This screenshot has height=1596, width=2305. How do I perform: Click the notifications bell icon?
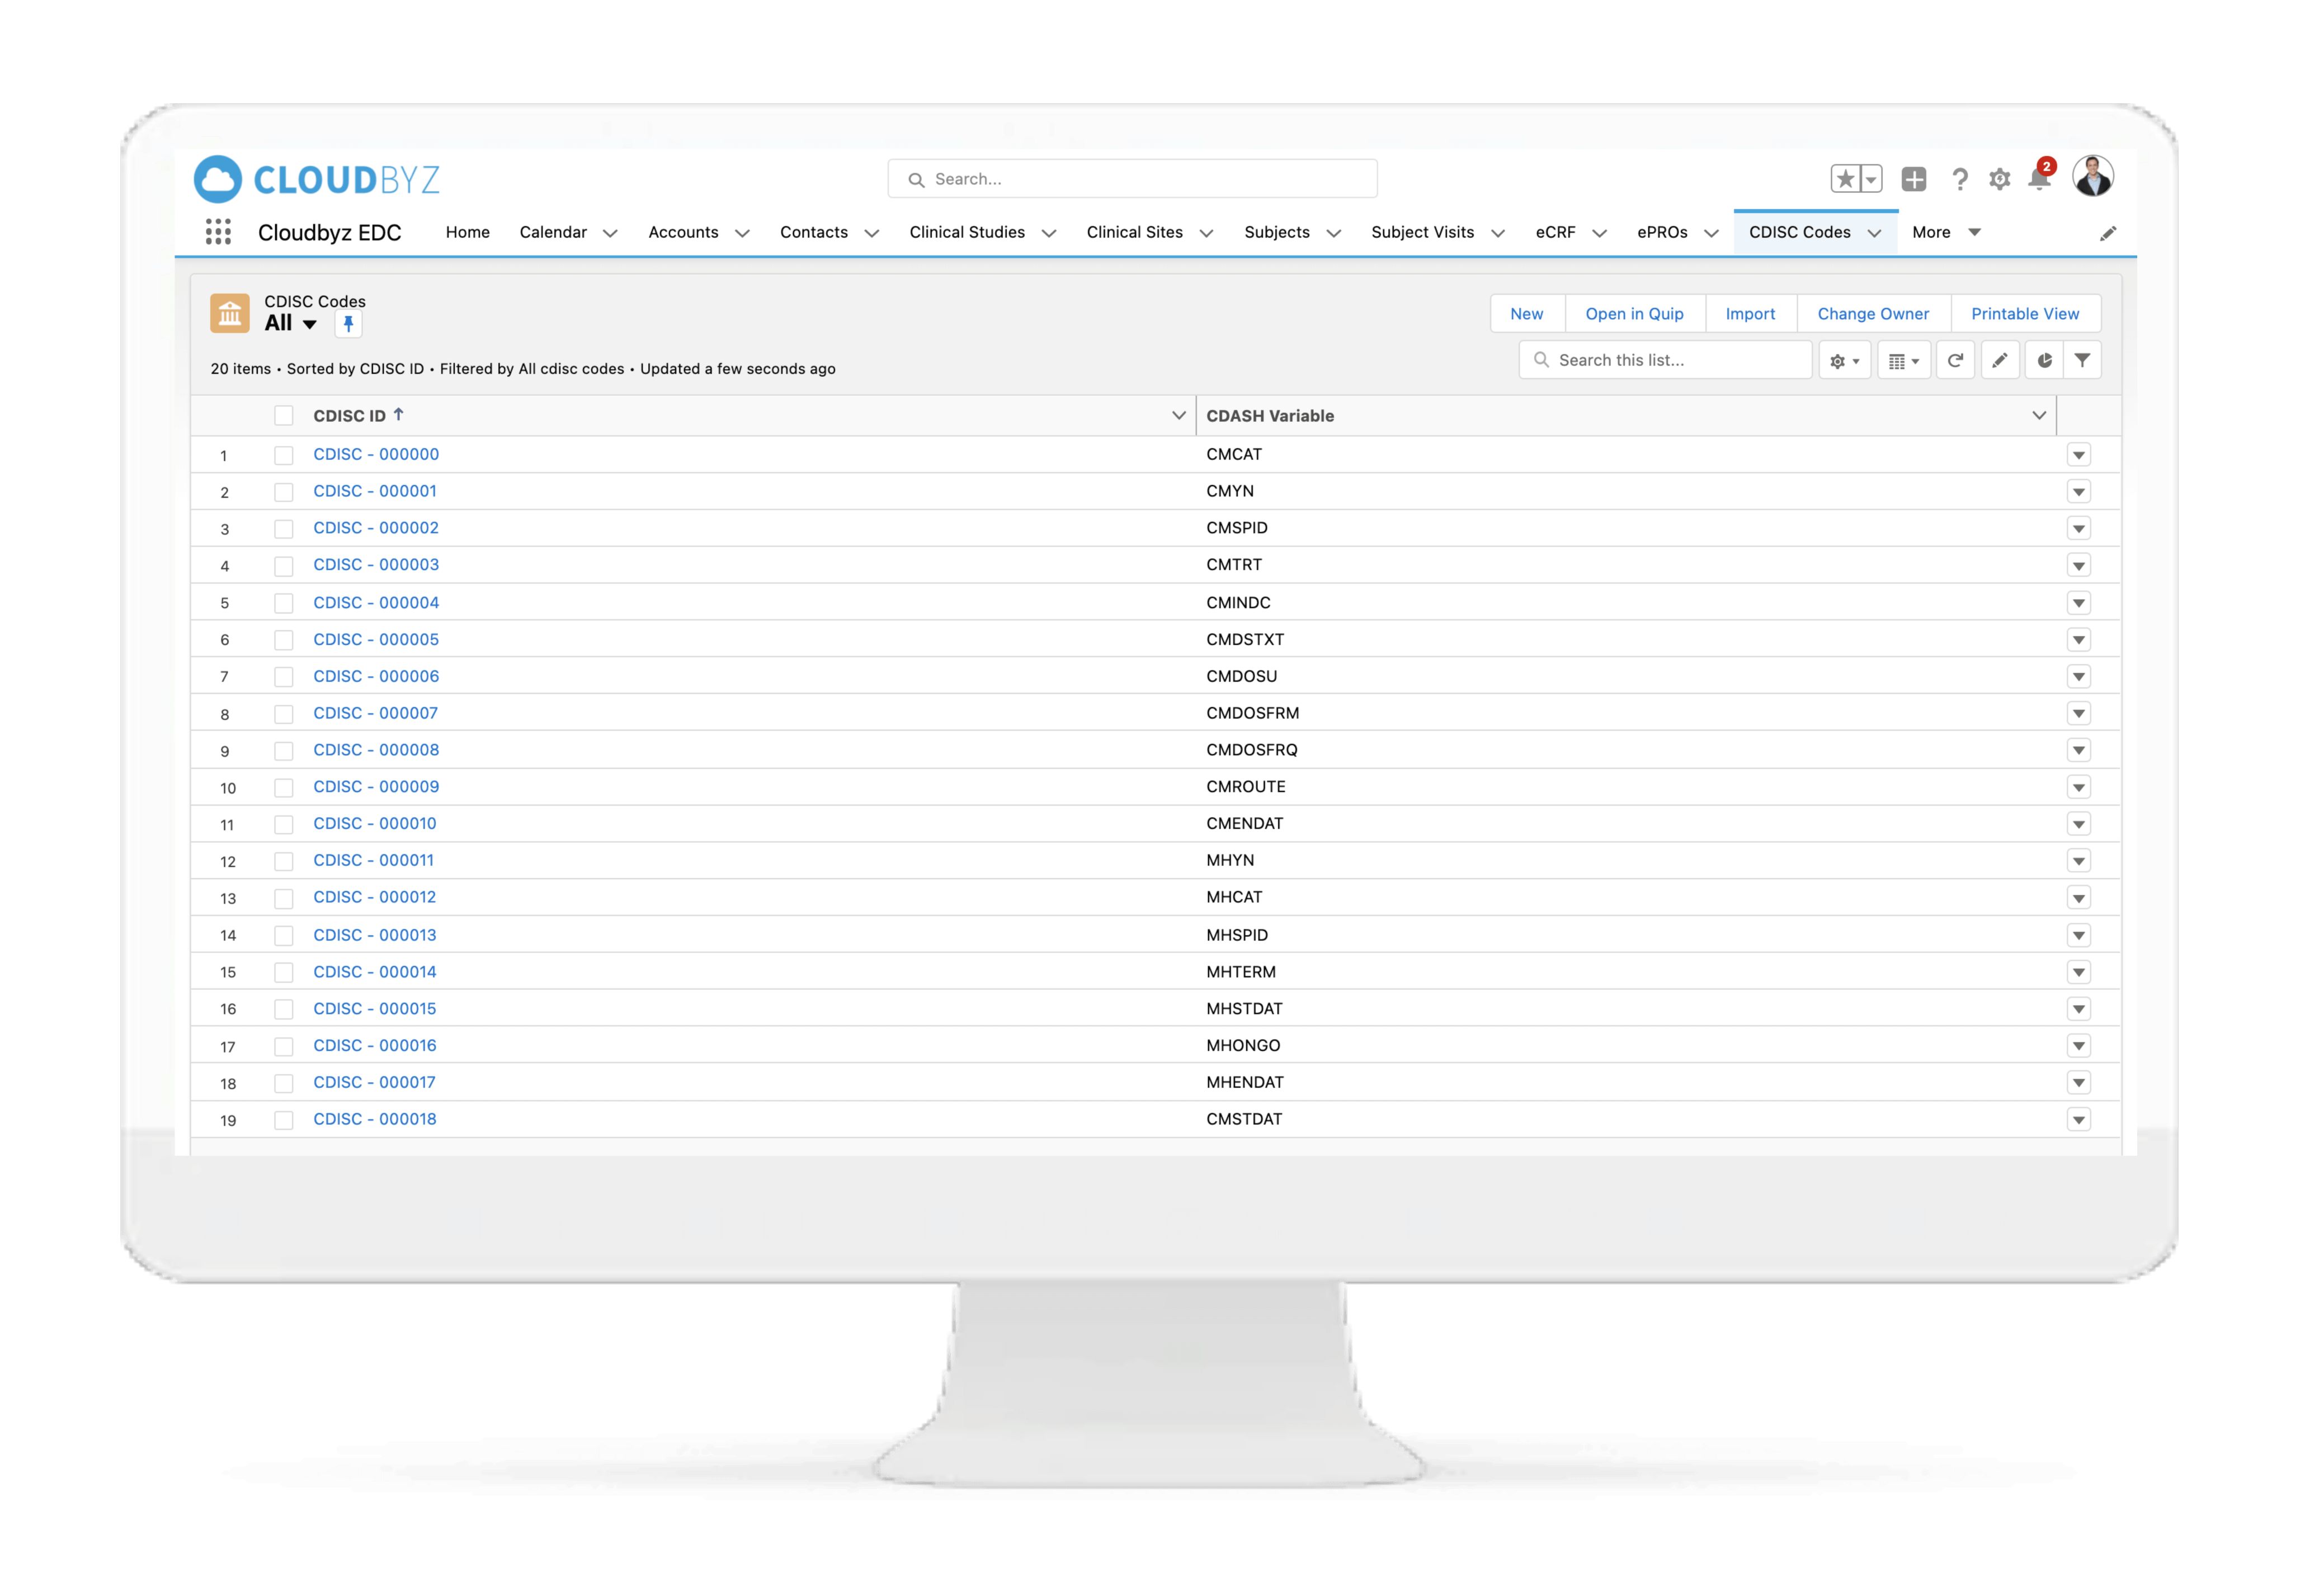coord(2038,179)
